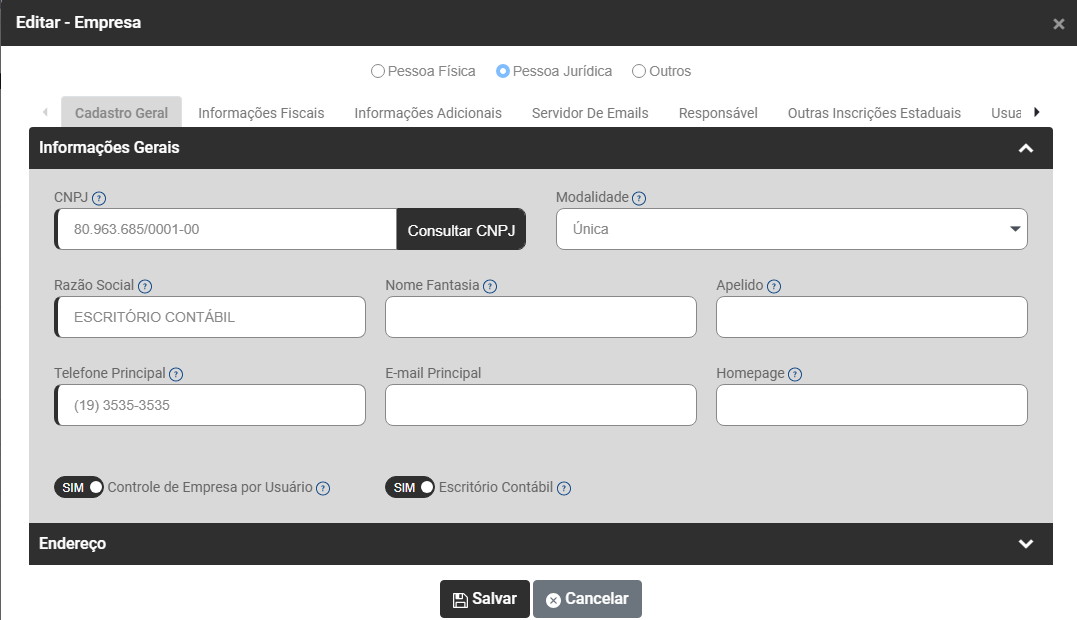Toggle Controle de Empresa por Usuário switch
The width and height of the screenshot is (1077, 620).
(x=79, y=487)
